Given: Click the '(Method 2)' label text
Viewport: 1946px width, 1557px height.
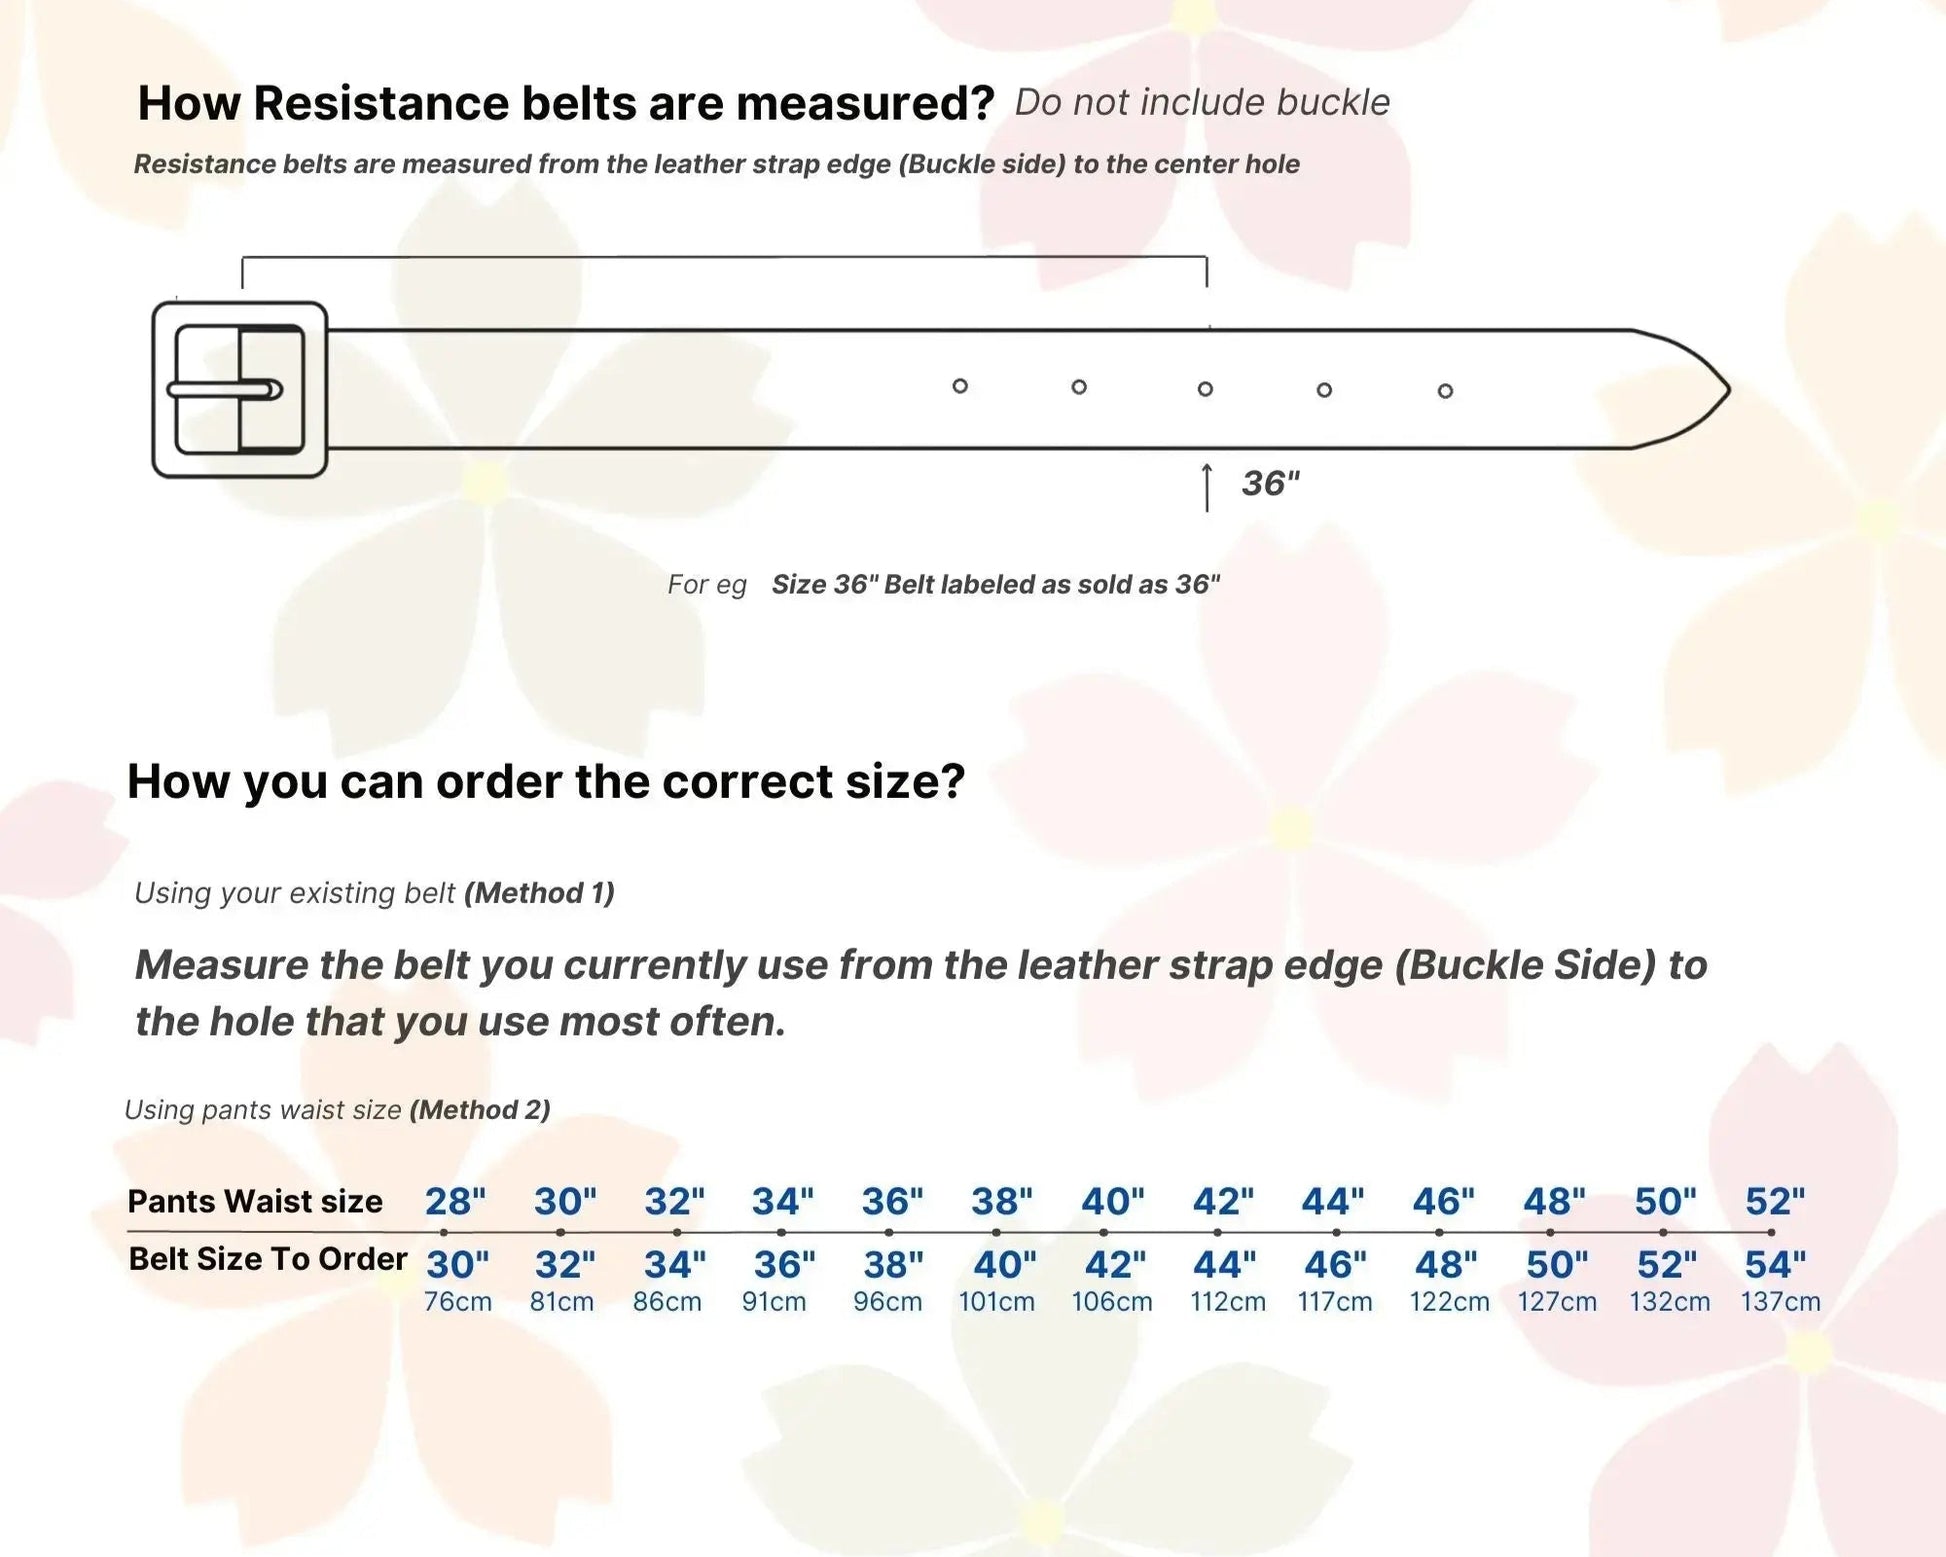Looking at the screenshot, I should point(480,1109).
